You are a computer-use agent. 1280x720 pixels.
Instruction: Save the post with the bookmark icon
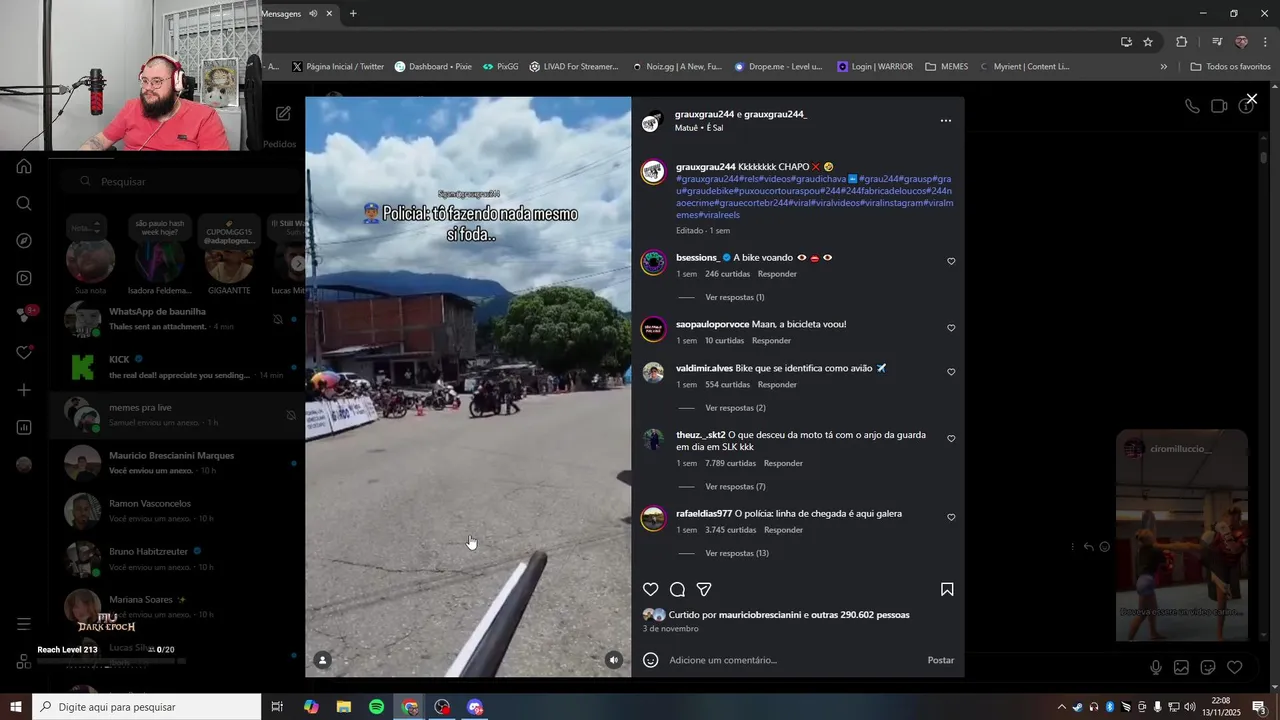point(947,590)
